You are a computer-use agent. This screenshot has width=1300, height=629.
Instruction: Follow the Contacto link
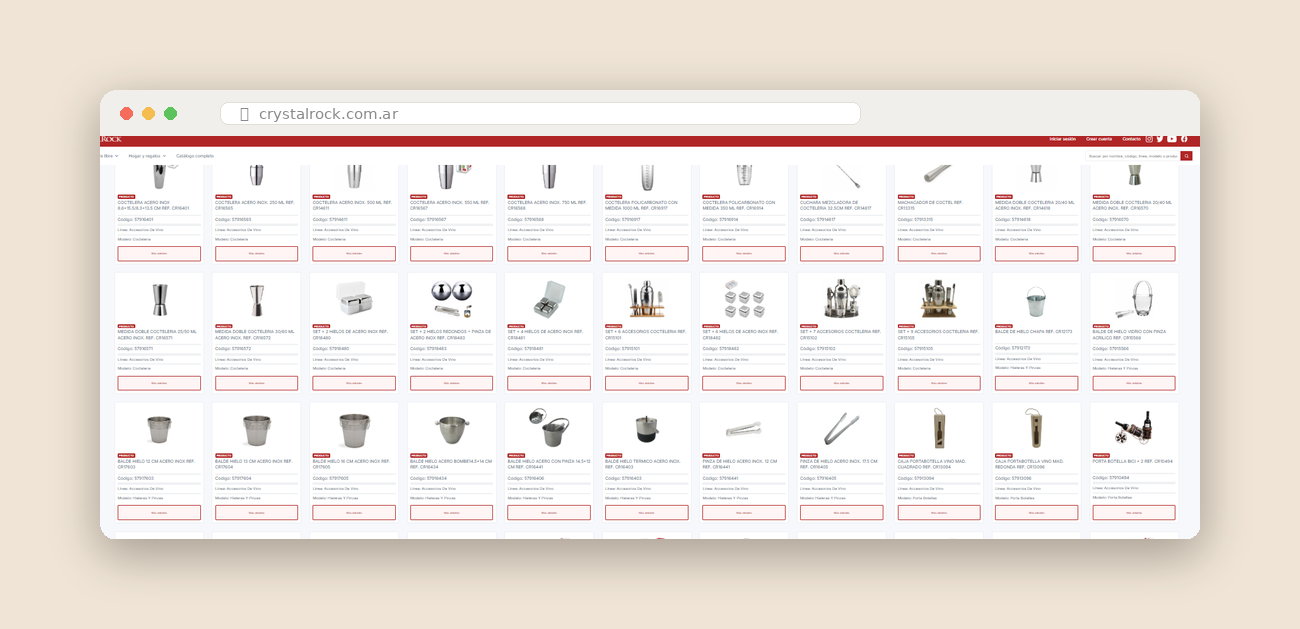tap(1131, 139)
